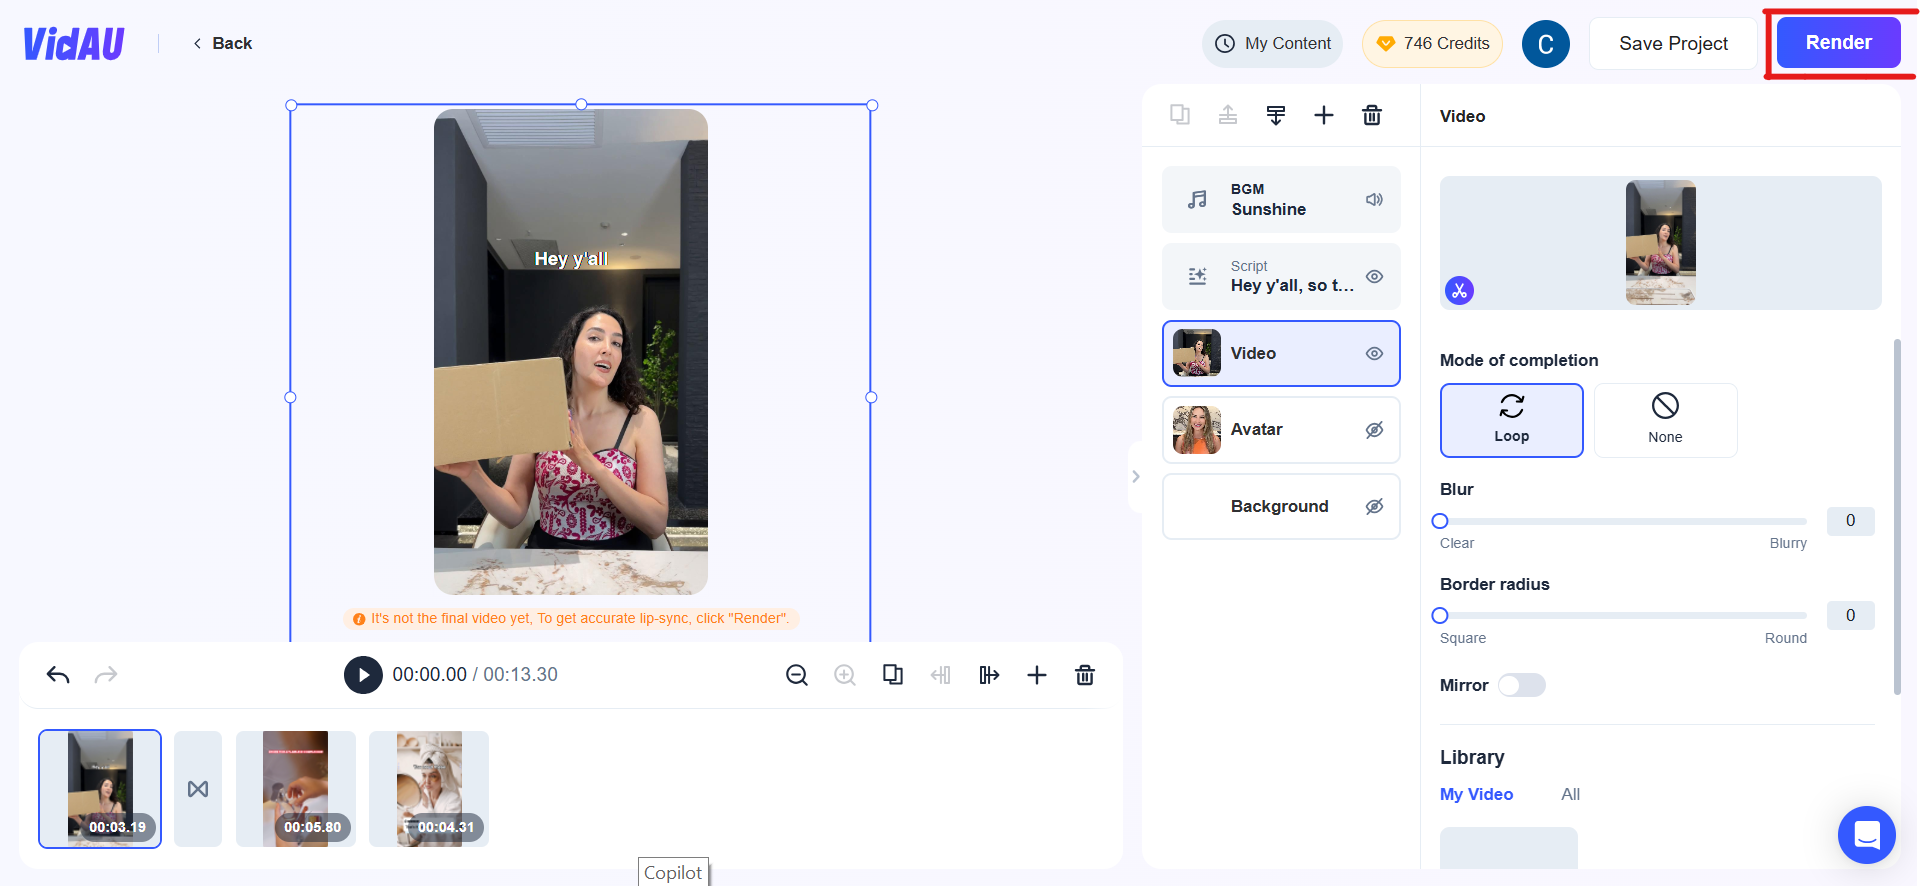Delete the selected layer with trash icon

tap(1372, 115)
